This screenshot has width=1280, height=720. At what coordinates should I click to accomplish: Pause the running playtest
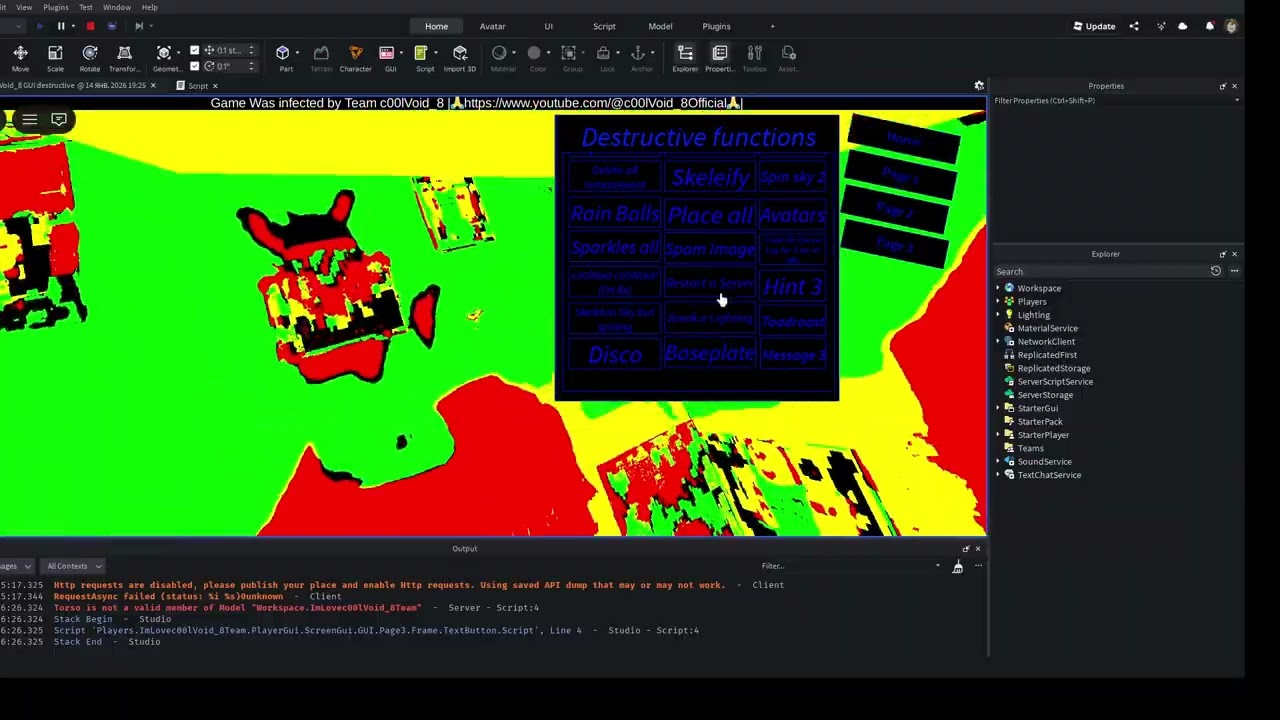(61, 26)
